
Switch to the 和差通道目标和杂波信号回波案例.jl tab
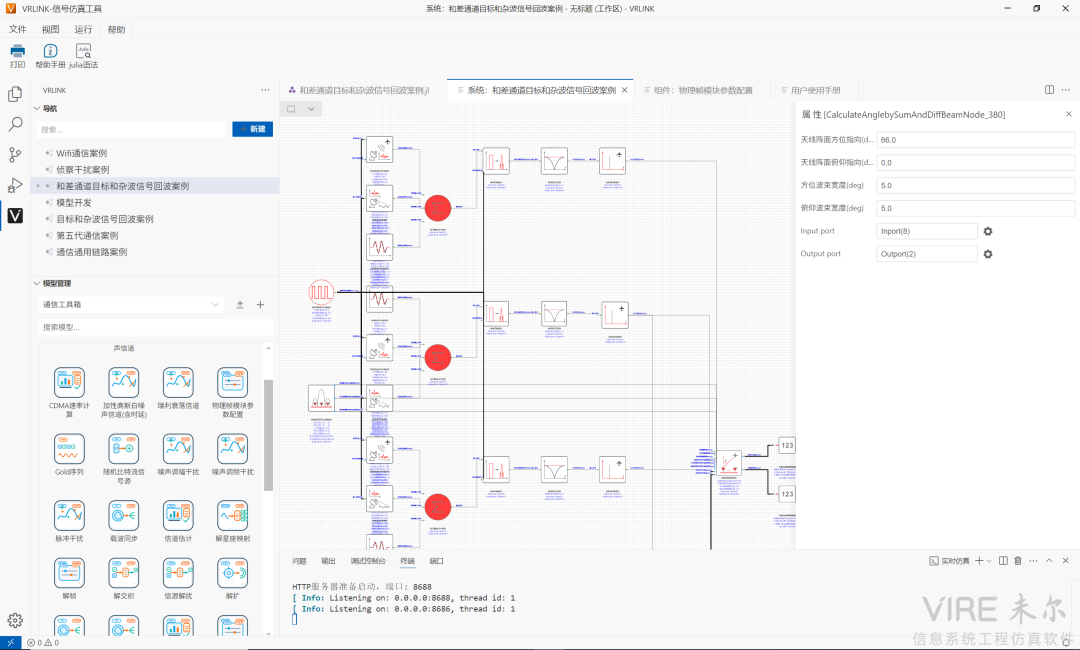point(364,90)
